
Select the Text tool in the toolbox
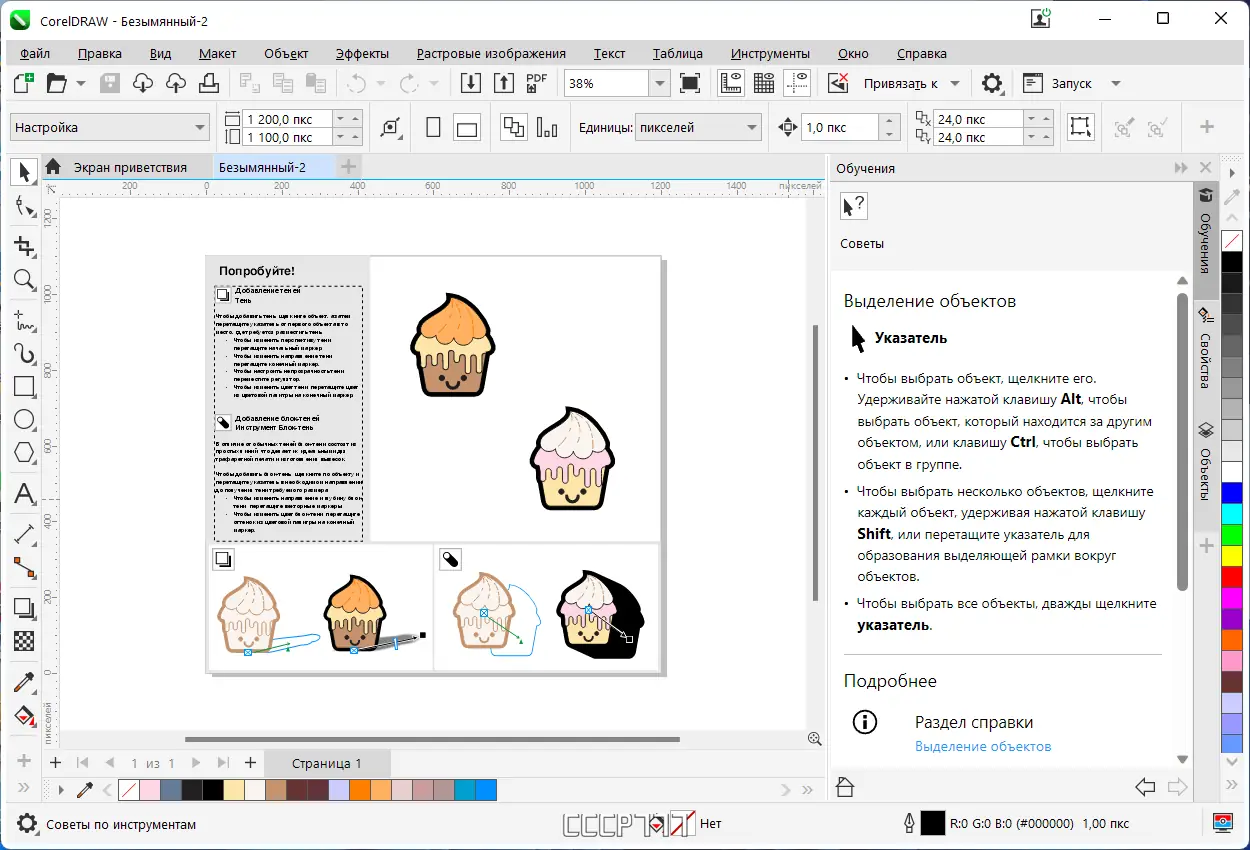click(x=24, y=494)
